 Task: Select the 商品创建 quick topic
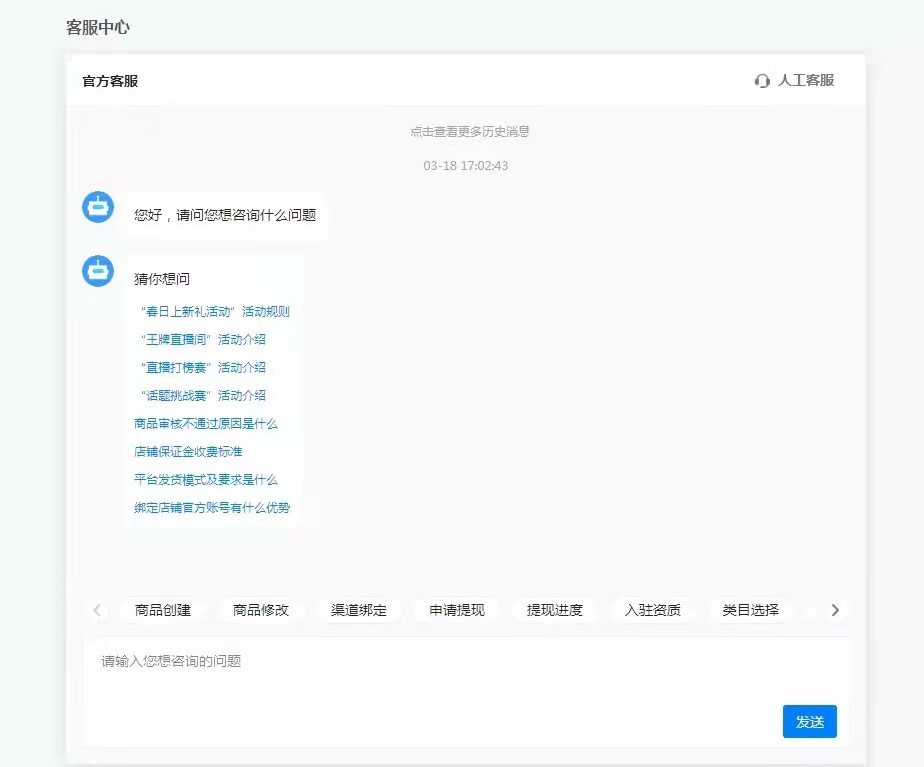click(163, 610)
